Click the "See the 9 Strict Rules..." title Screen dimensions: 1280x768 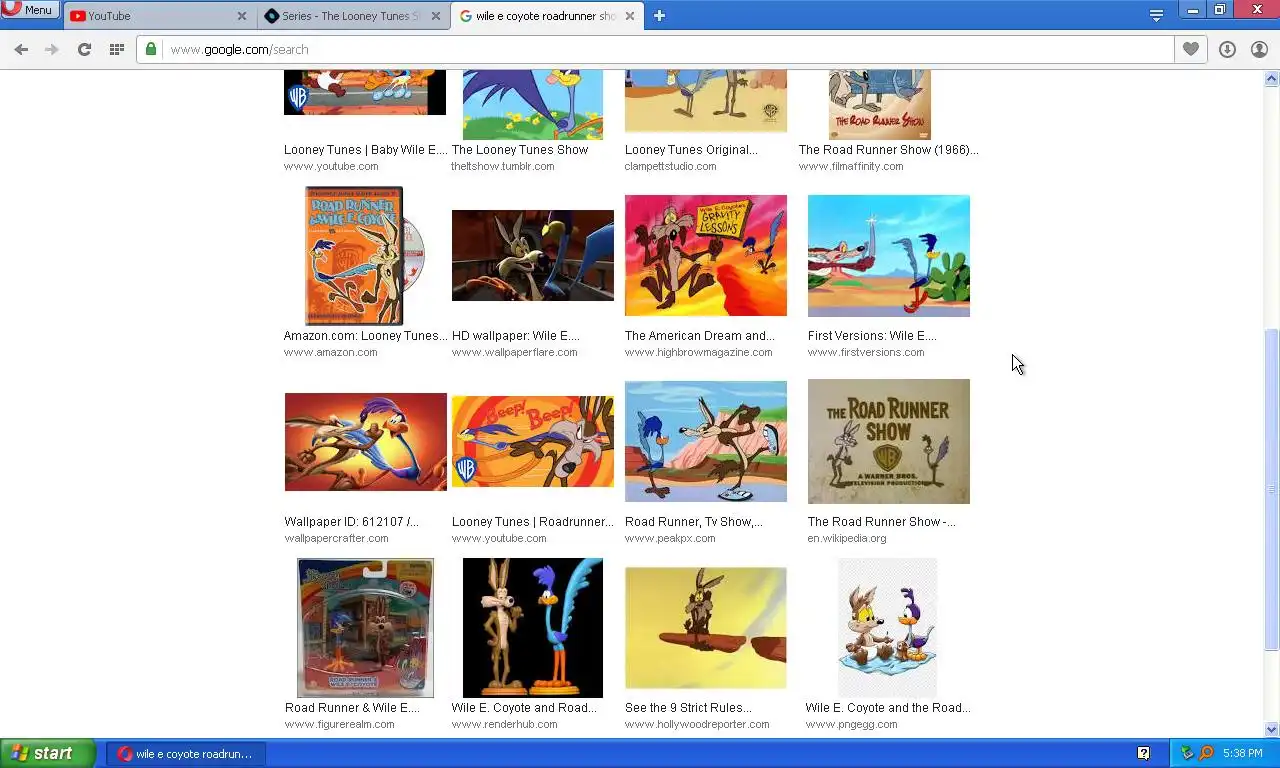[688, 708]
